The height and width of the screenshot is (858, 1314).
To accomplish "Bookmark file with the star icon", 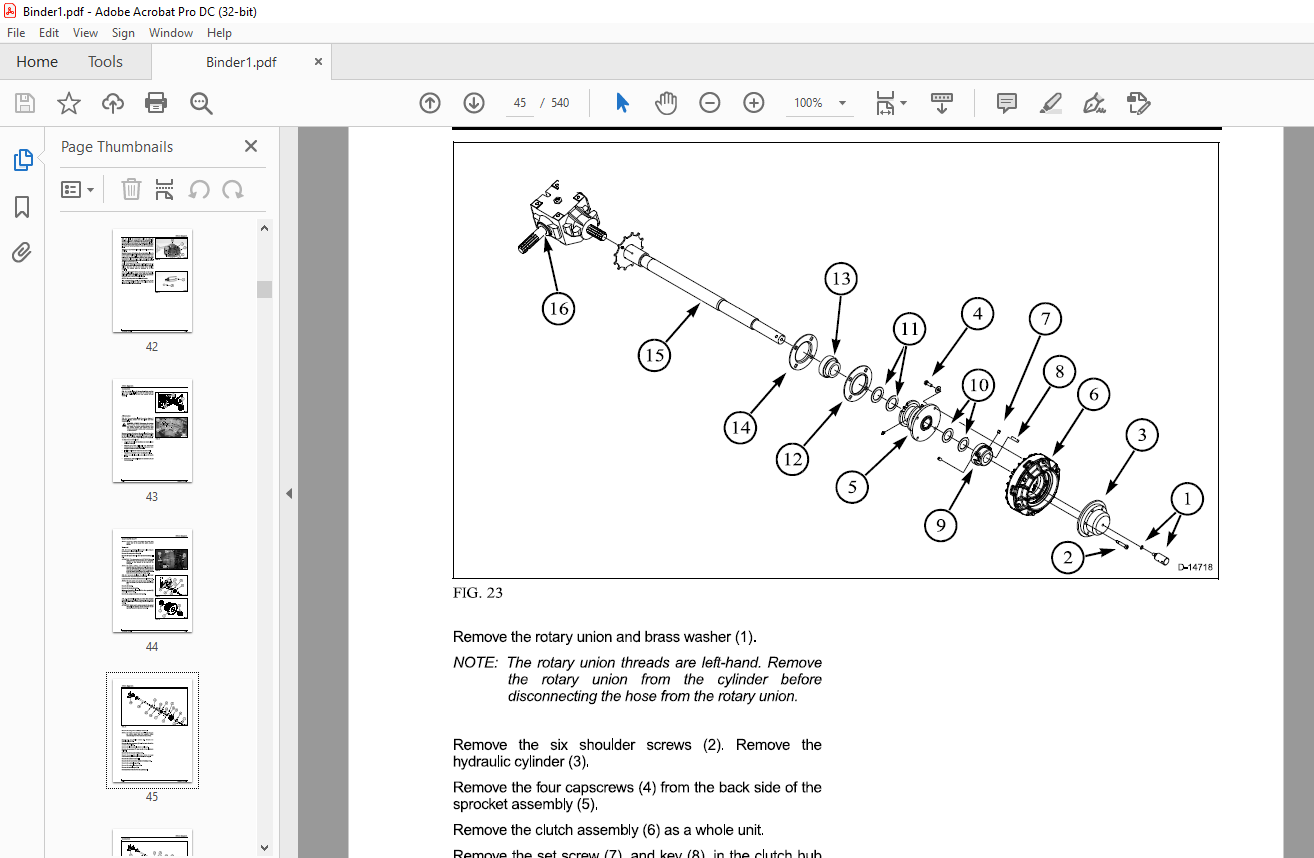I will pos(69,103).
